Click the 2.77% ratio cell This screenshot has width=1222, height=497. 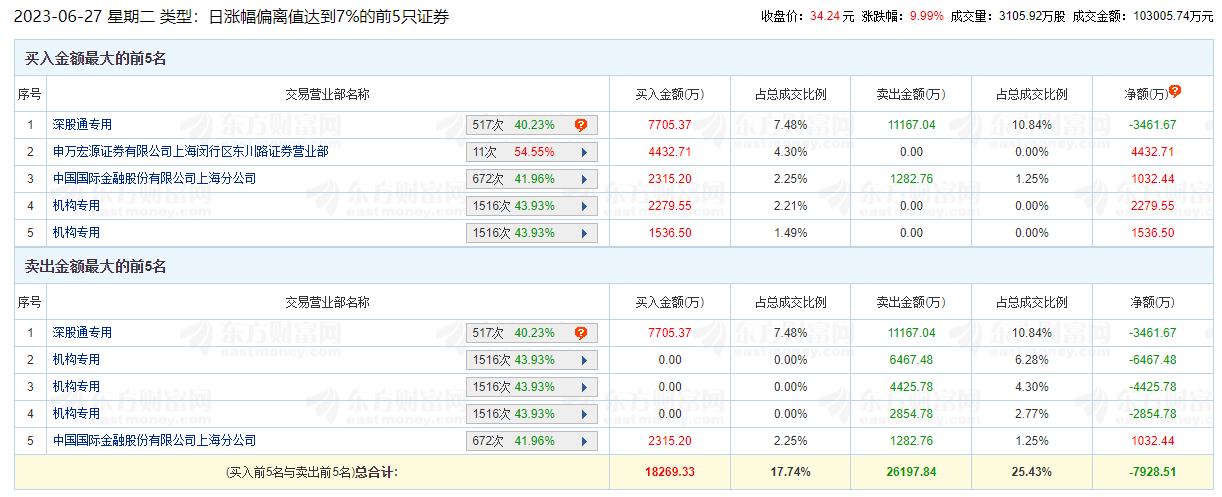(x=1031, y=414)
